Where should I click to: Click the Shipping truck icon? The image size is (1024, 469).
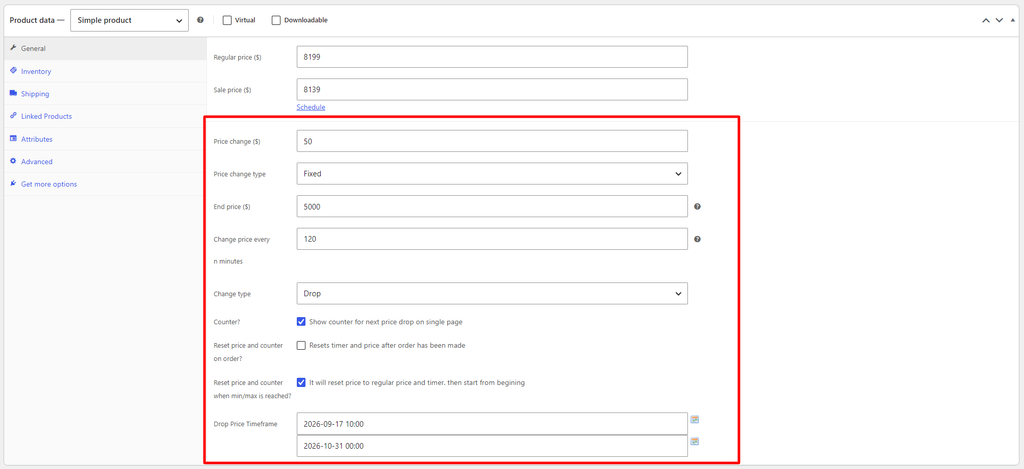click(x=13, y=93)
